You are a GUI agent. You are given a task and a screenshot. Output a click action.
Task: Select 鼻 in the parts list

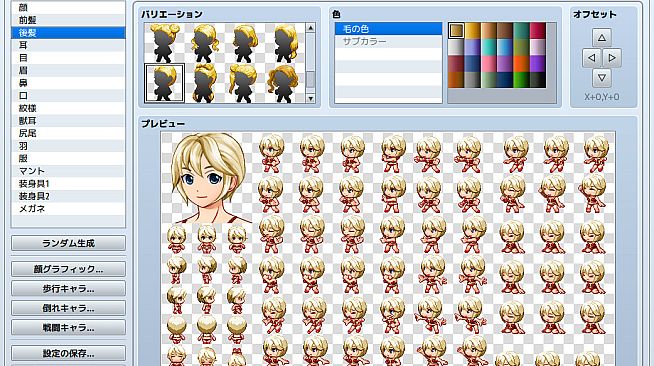[x=68, y=83]
